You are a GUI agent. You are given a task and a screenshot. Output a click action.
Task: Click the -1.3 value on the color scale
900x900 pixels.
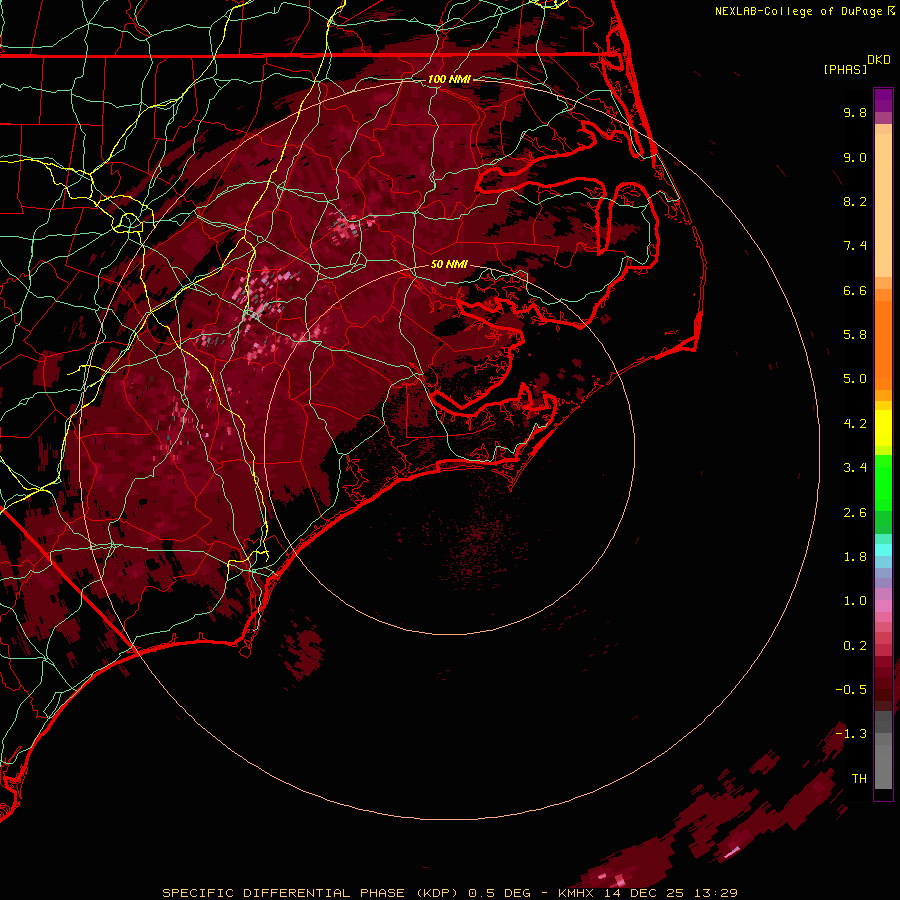point(851,734)
